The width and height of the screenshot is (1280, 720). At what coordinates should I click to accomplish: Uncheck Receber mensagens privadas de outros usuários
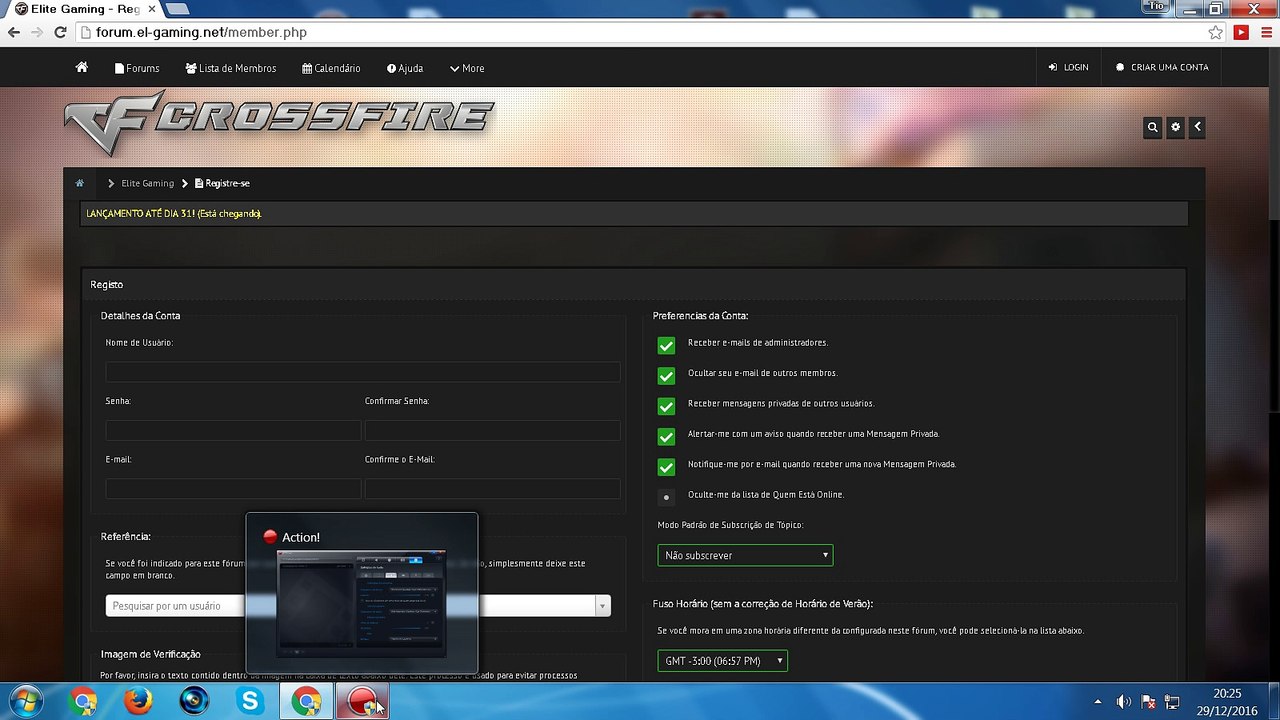point(666,406)
